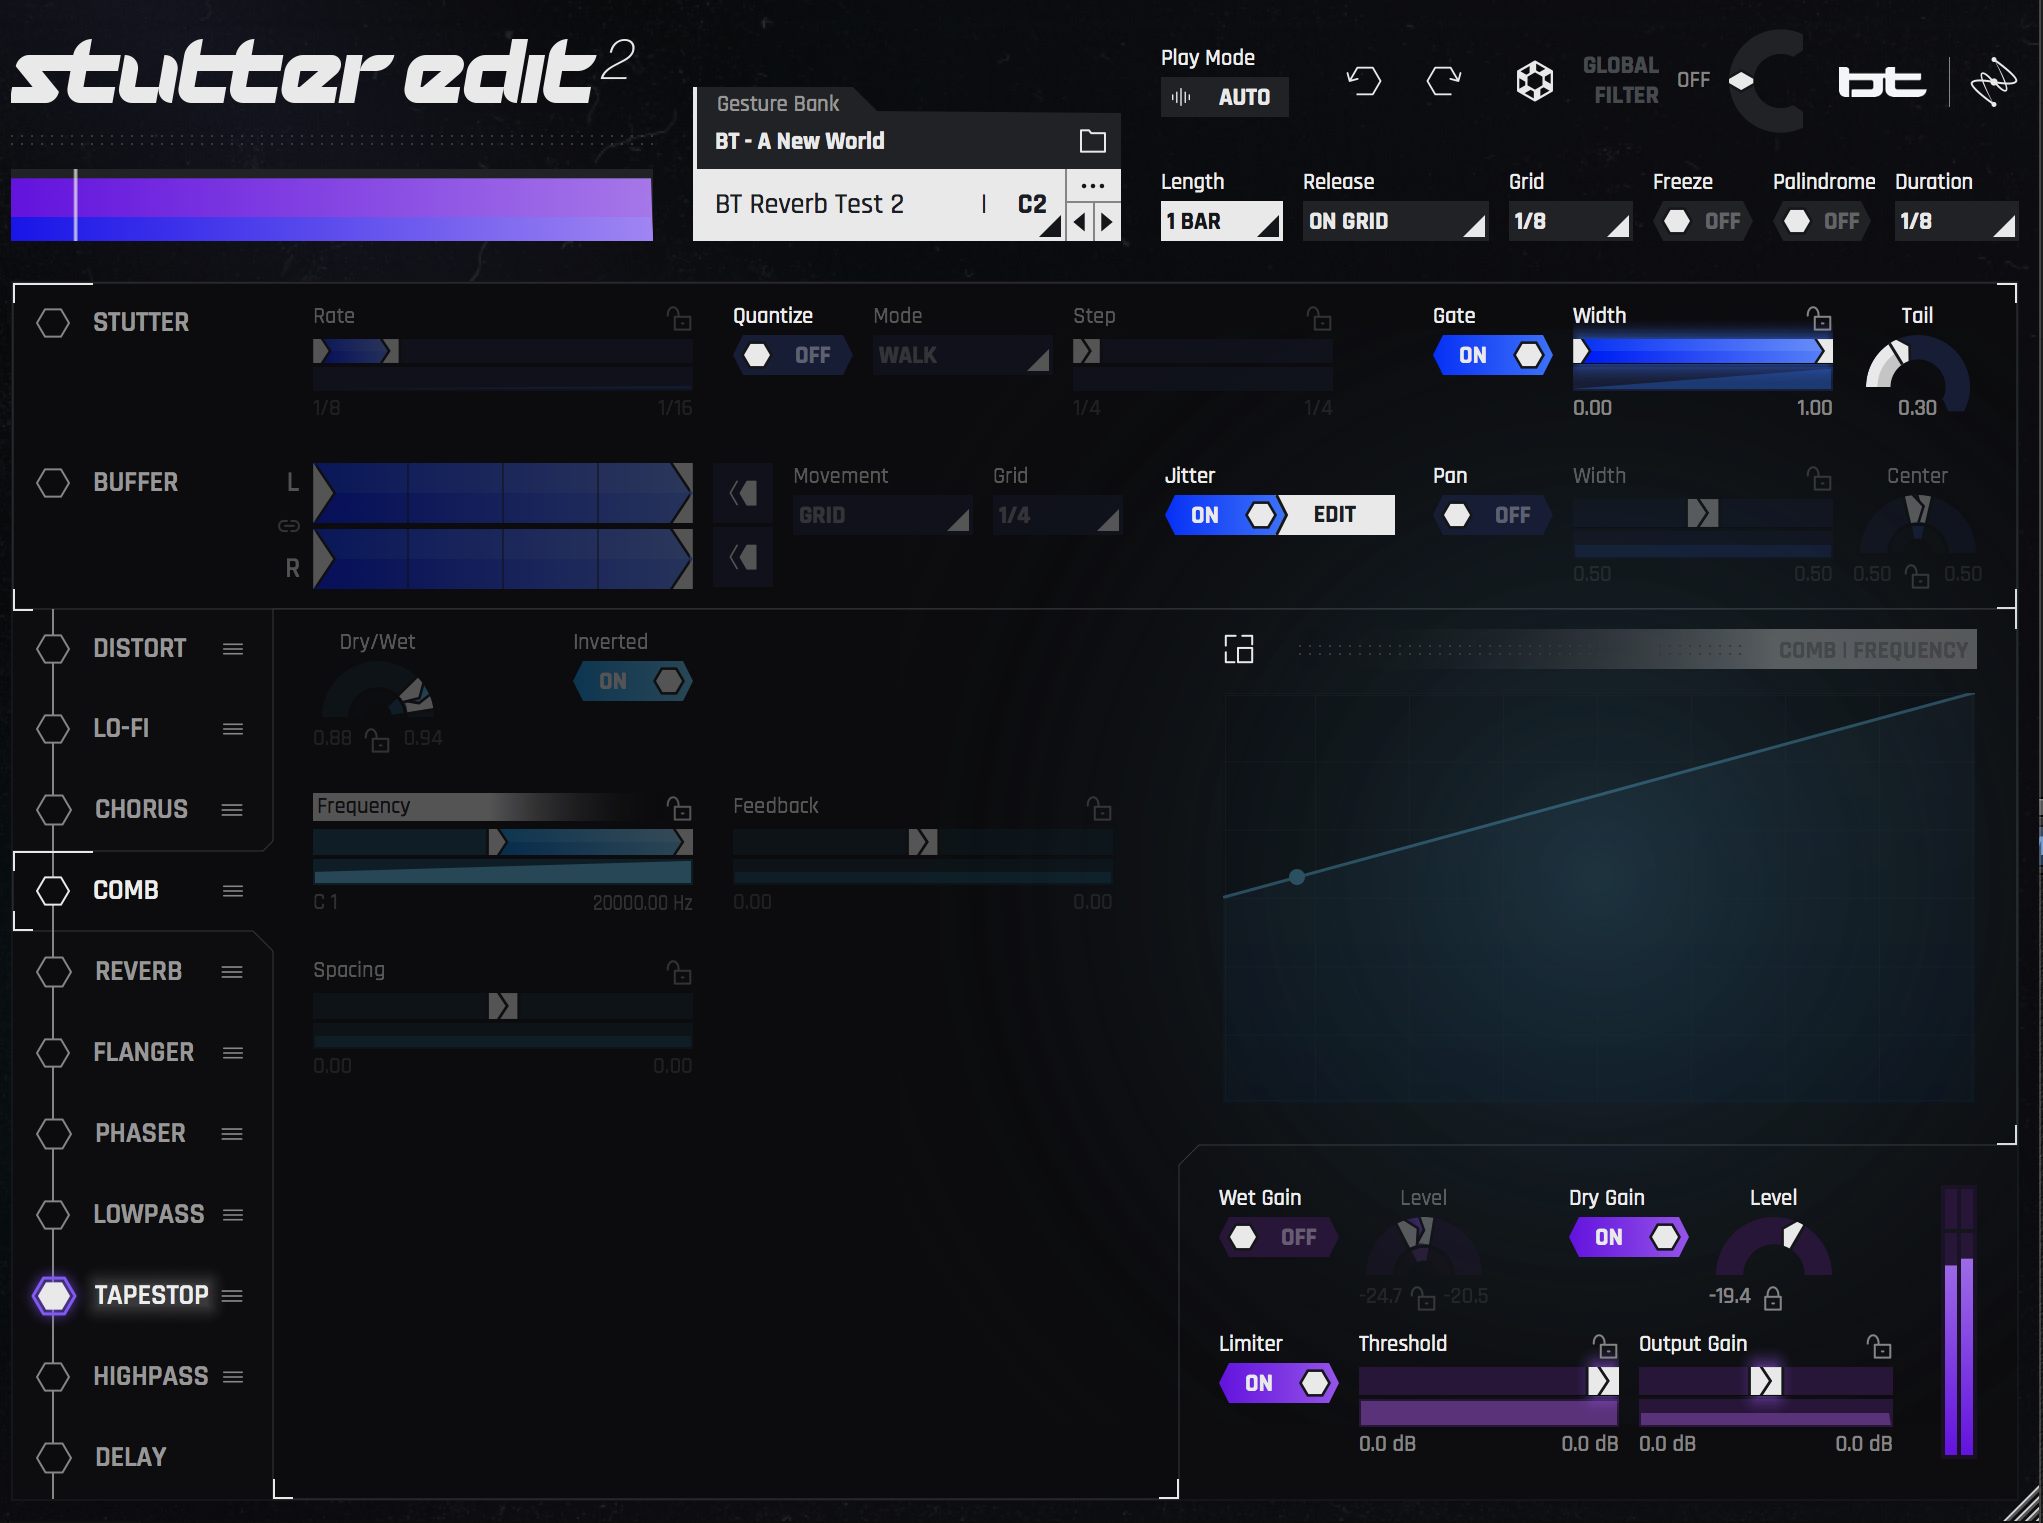
Task: Click the undo arrow icon
Action: pos(1363,80)
